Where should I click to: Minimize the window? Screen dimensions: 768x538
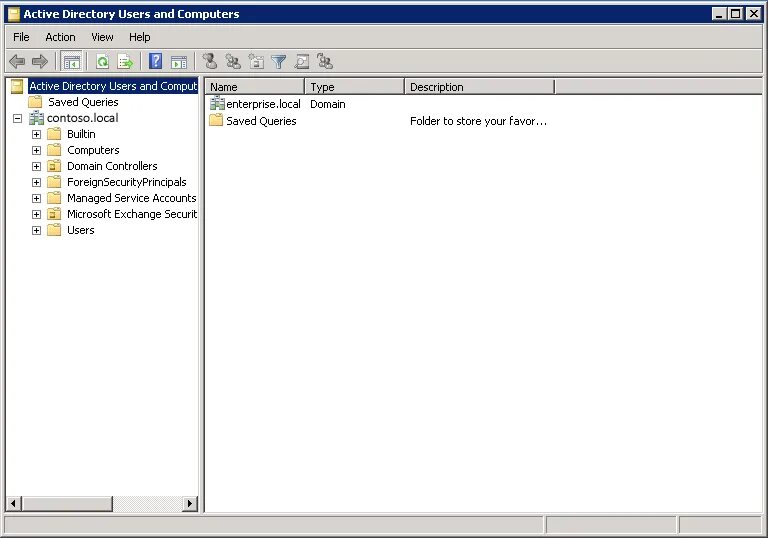[x=719, y=14]
